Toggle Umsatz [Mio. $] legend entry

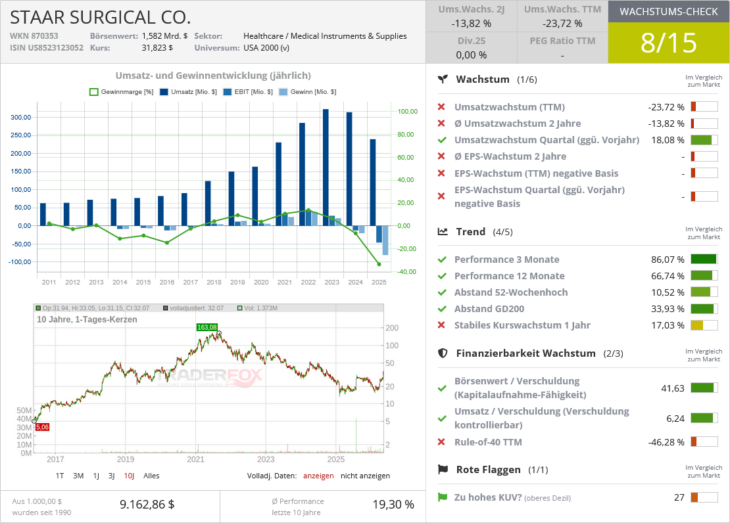pyautogui.click(x=189, y=92)
